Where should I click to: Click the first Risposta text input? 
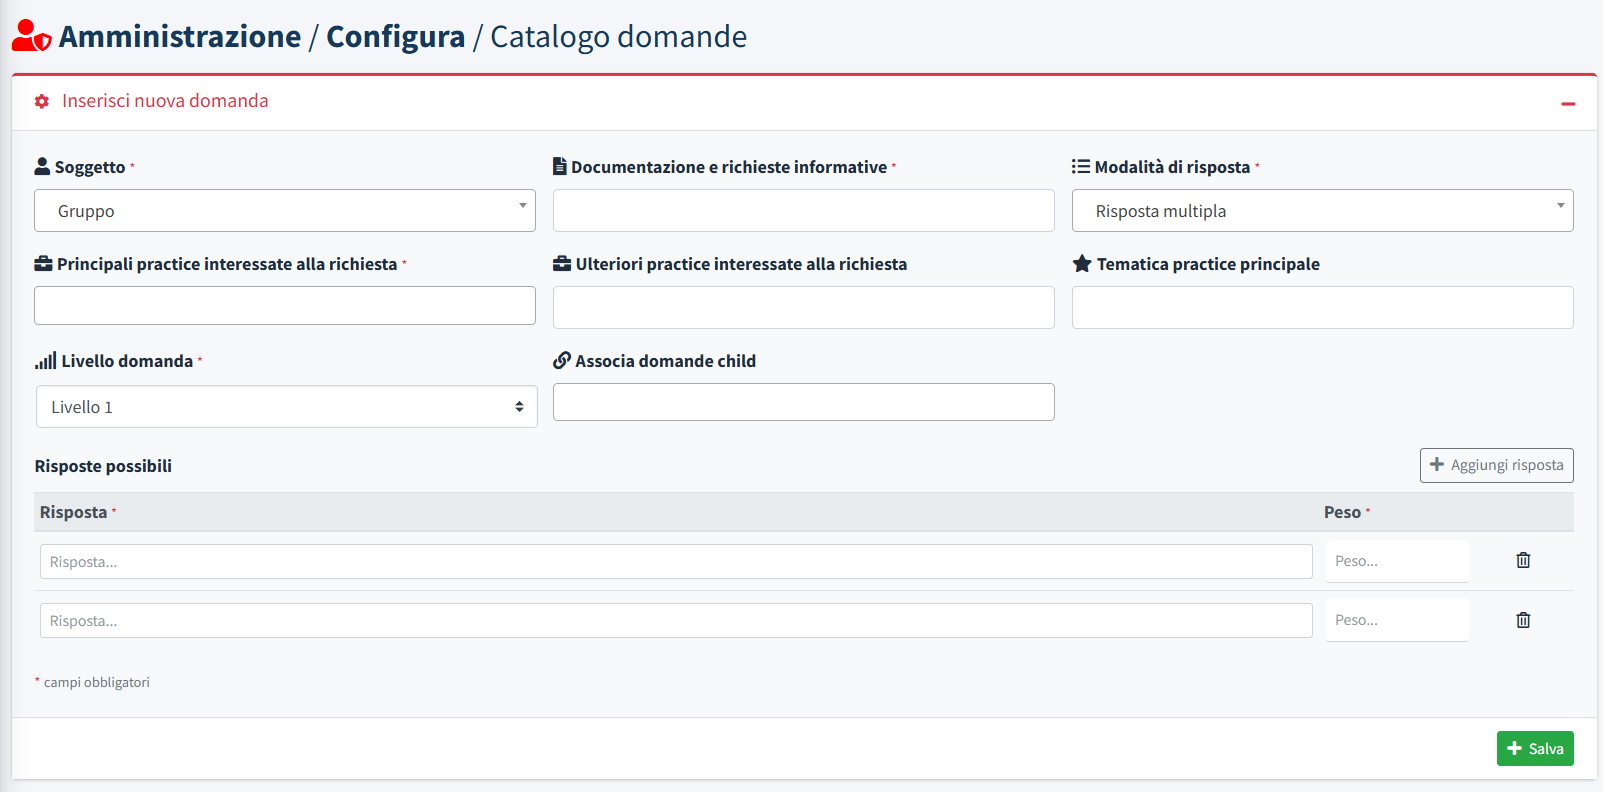point(676,562)
